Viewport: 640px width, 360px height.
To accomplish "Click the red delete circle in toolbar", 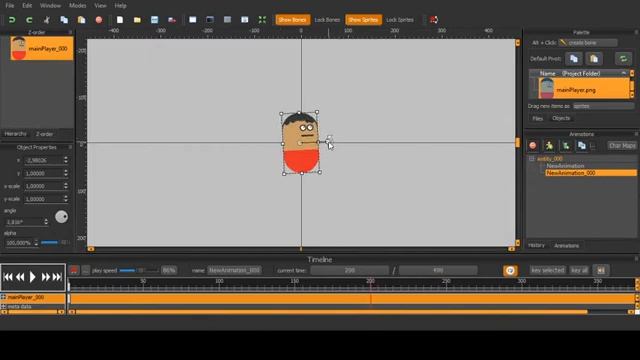I will tap(99, 20).
